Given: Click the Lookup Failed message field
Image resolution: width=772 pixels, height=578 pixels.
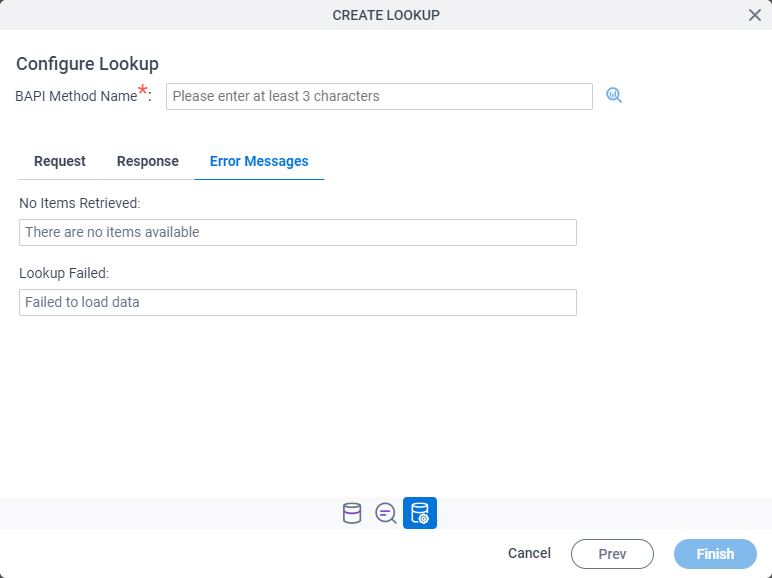Looking at the screenshot, I should tap(298, 302).
